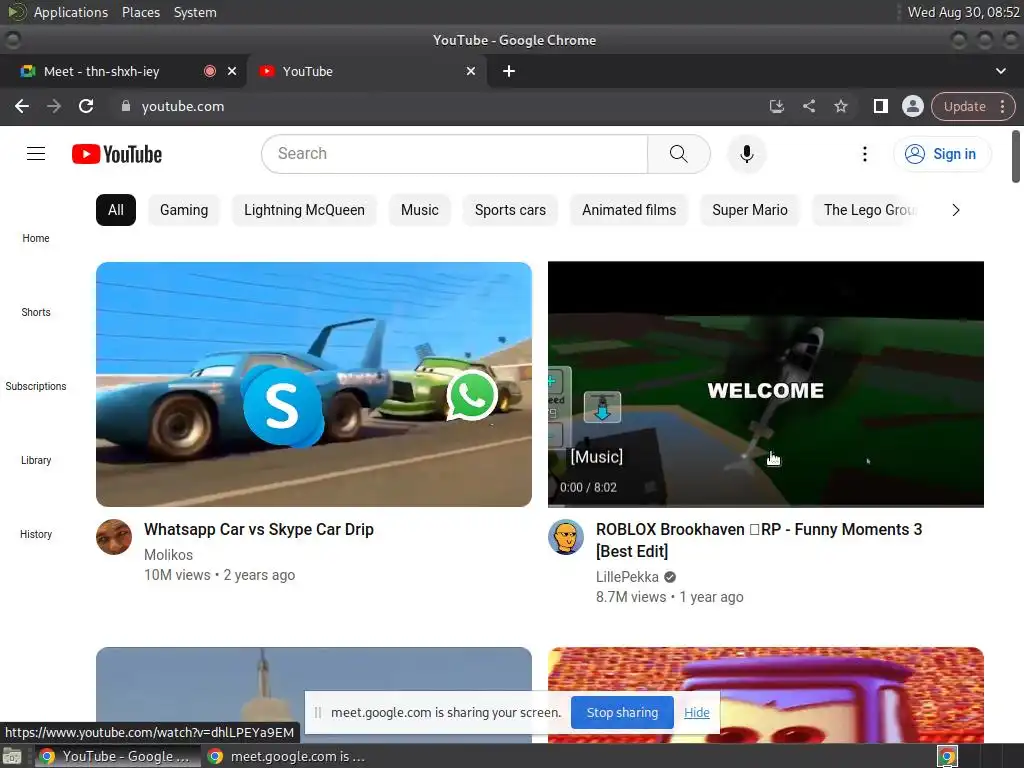Click the Hide link on sharing bar
This screenshot has height=768, width=1024.
pyautogui.click(x=697, y=712)
